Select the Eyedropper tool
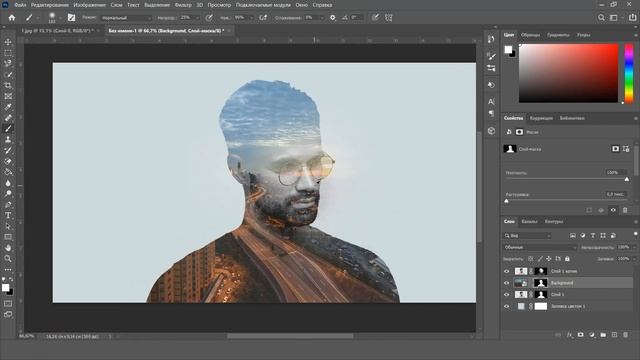 8,107
